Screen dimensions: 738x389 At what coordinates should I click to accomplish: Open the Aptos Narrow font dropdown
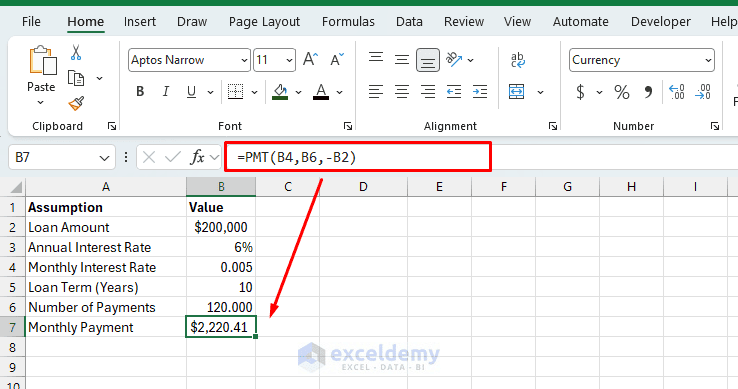click(244, 60)
